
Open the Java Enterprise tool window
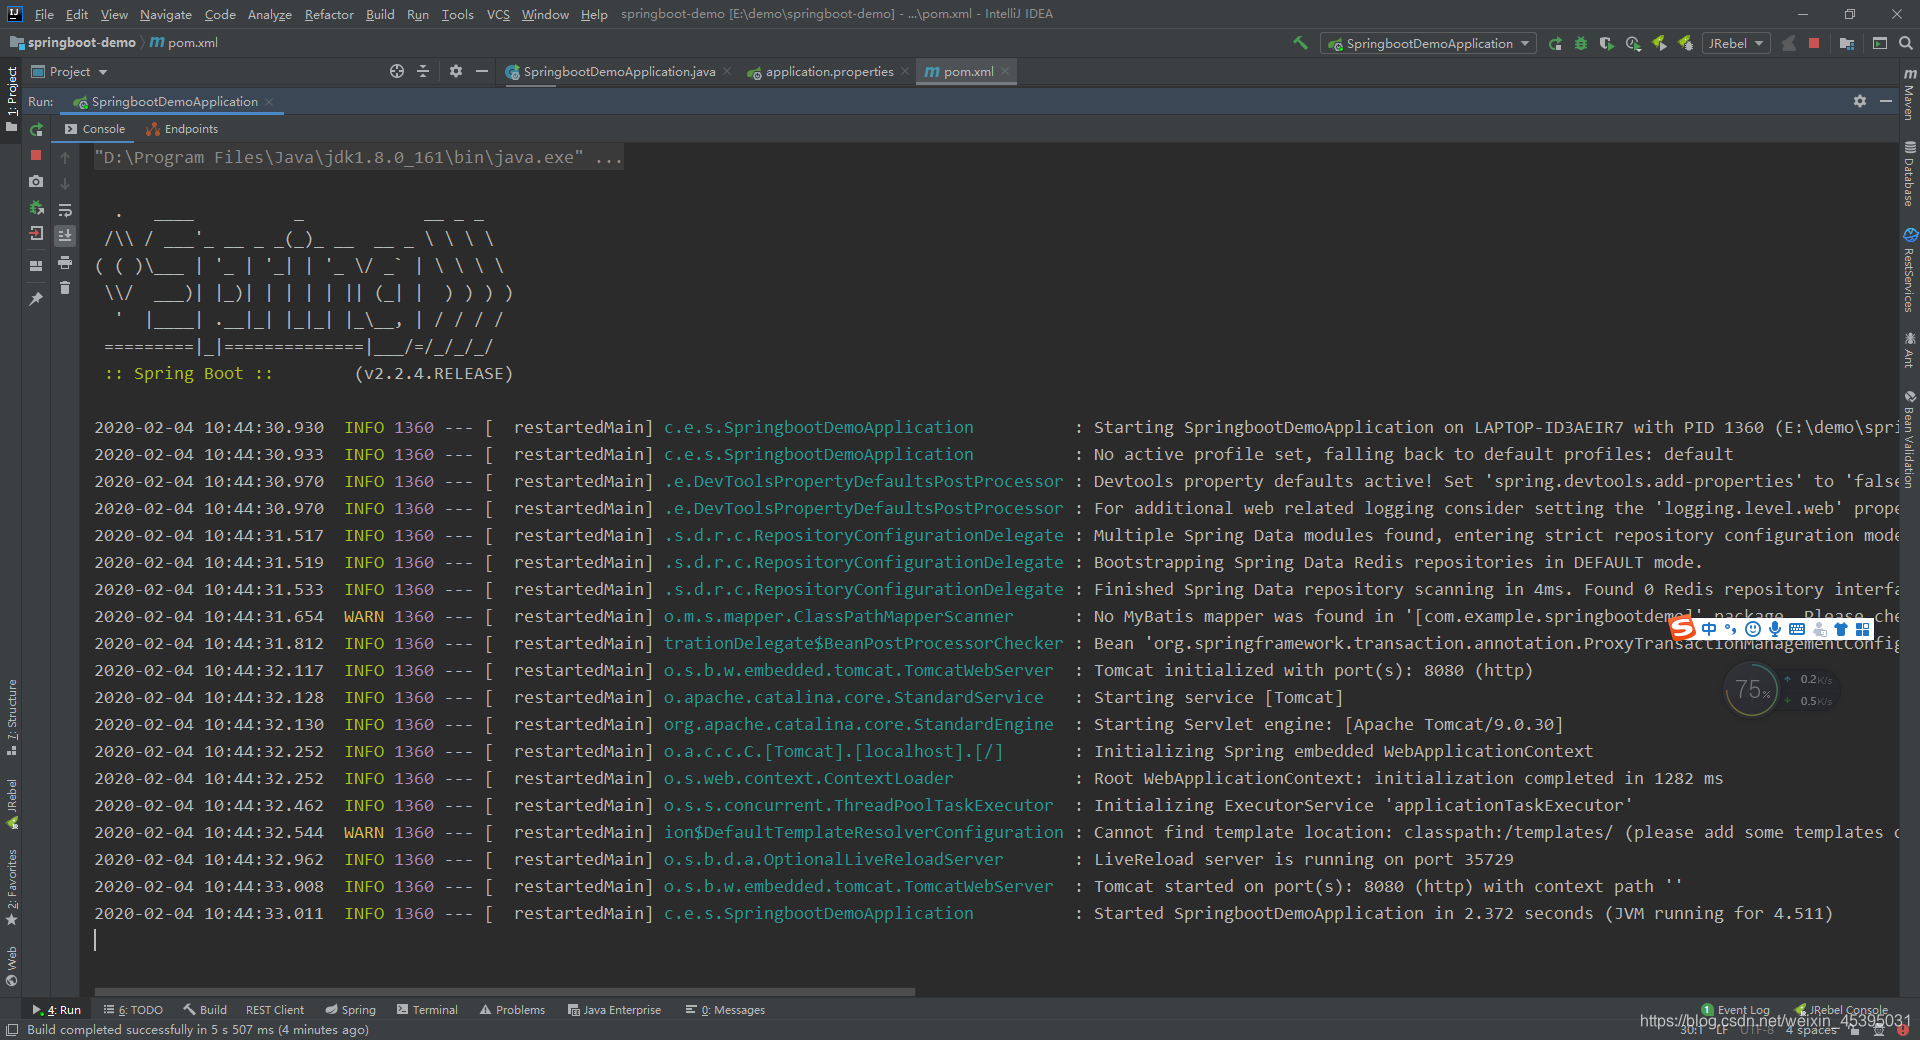tap(614, 1010)
